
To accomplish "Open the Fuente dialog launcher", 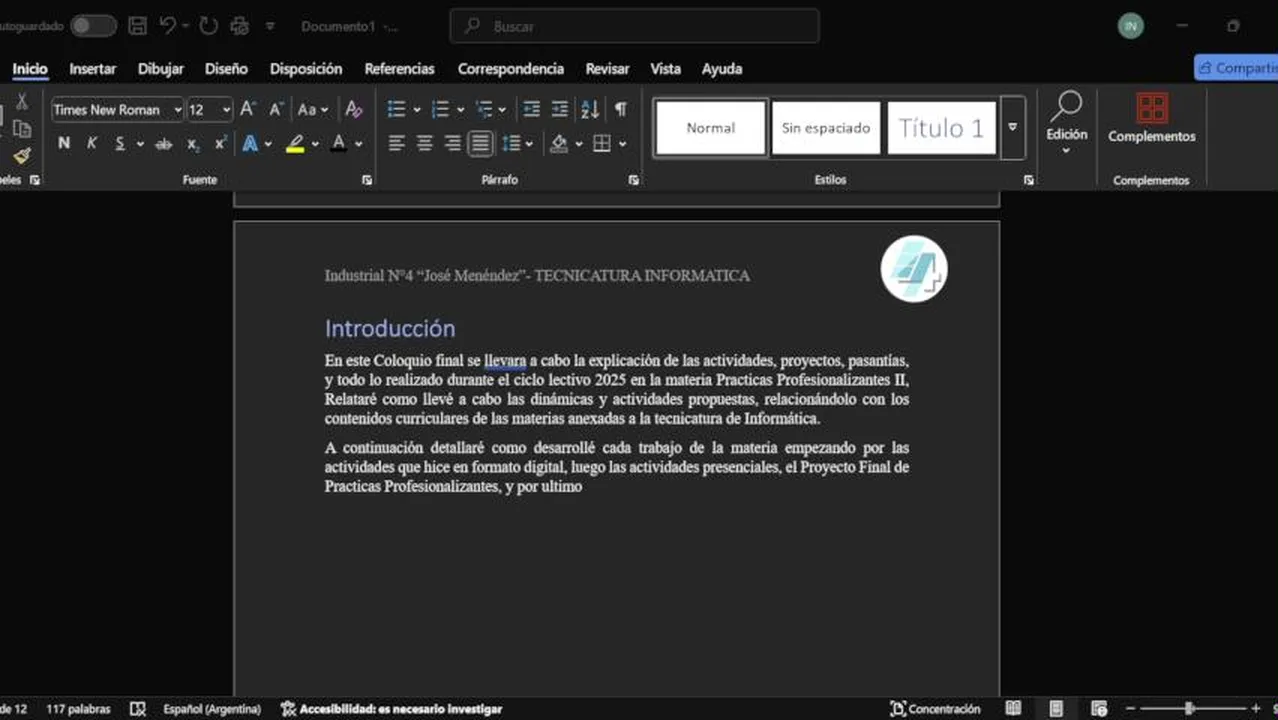I will [367, 180].
